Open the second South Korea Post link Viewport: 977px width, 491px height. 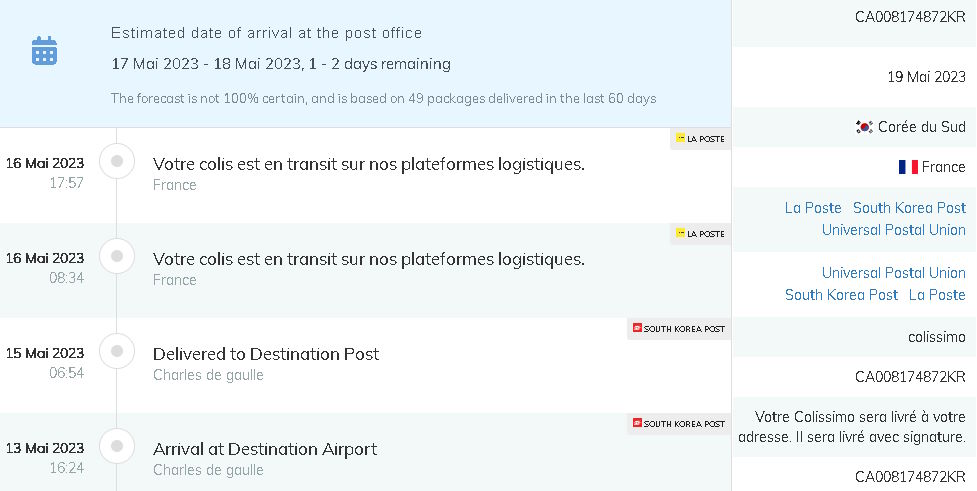[x=841, y=295]
